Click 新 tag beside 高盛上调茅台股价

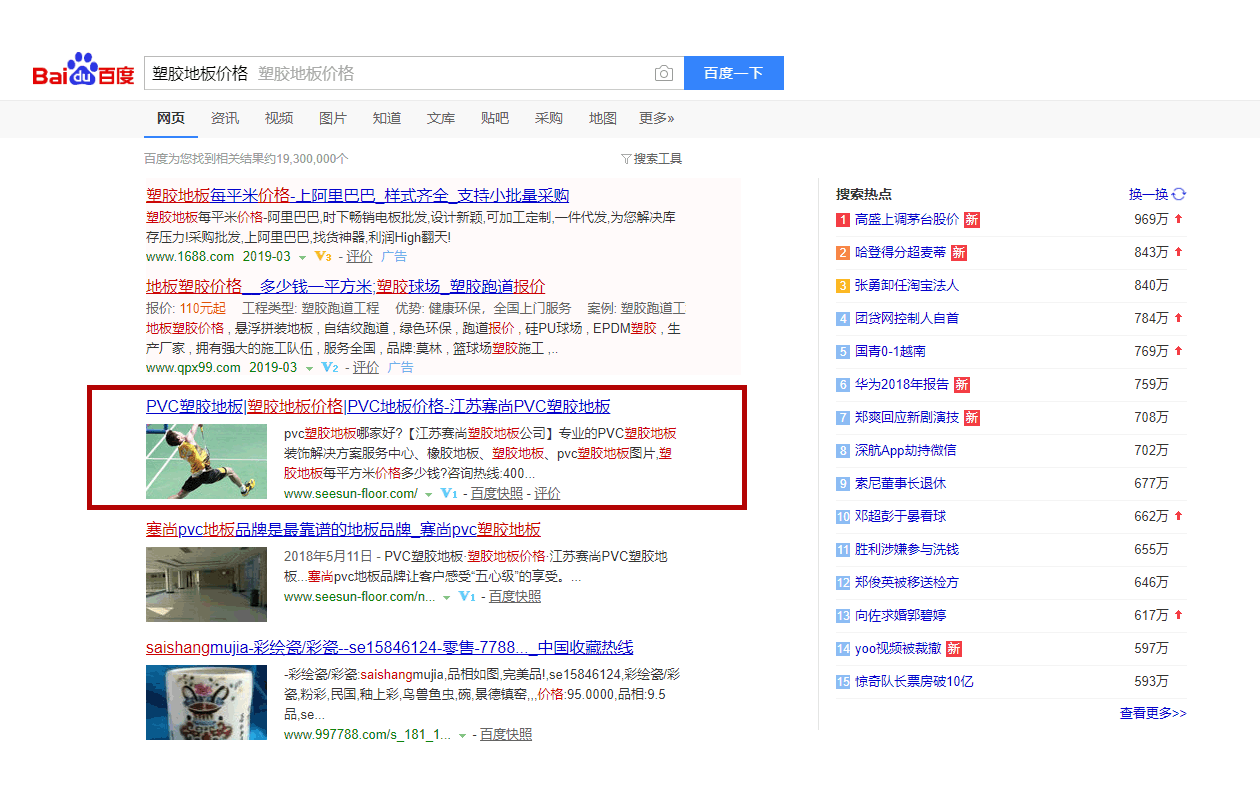click(x=972, y=219)
